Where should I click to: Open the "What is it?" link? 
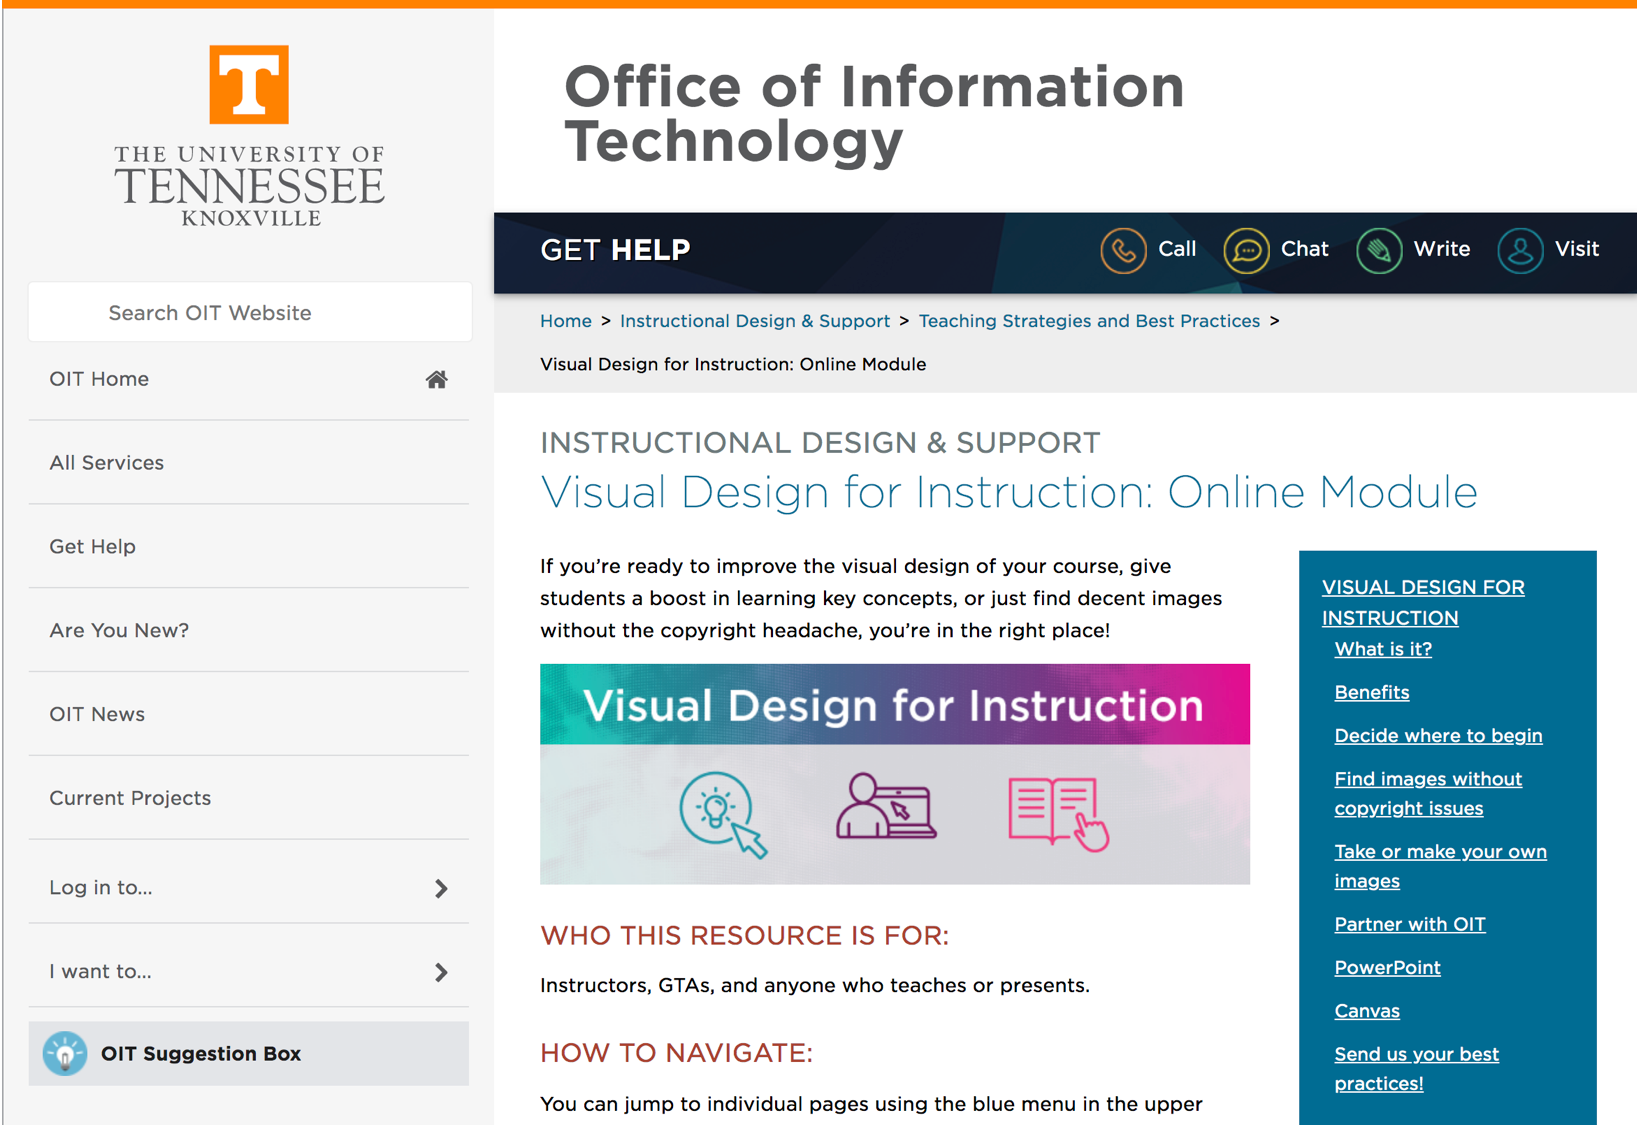point(1383,649)
